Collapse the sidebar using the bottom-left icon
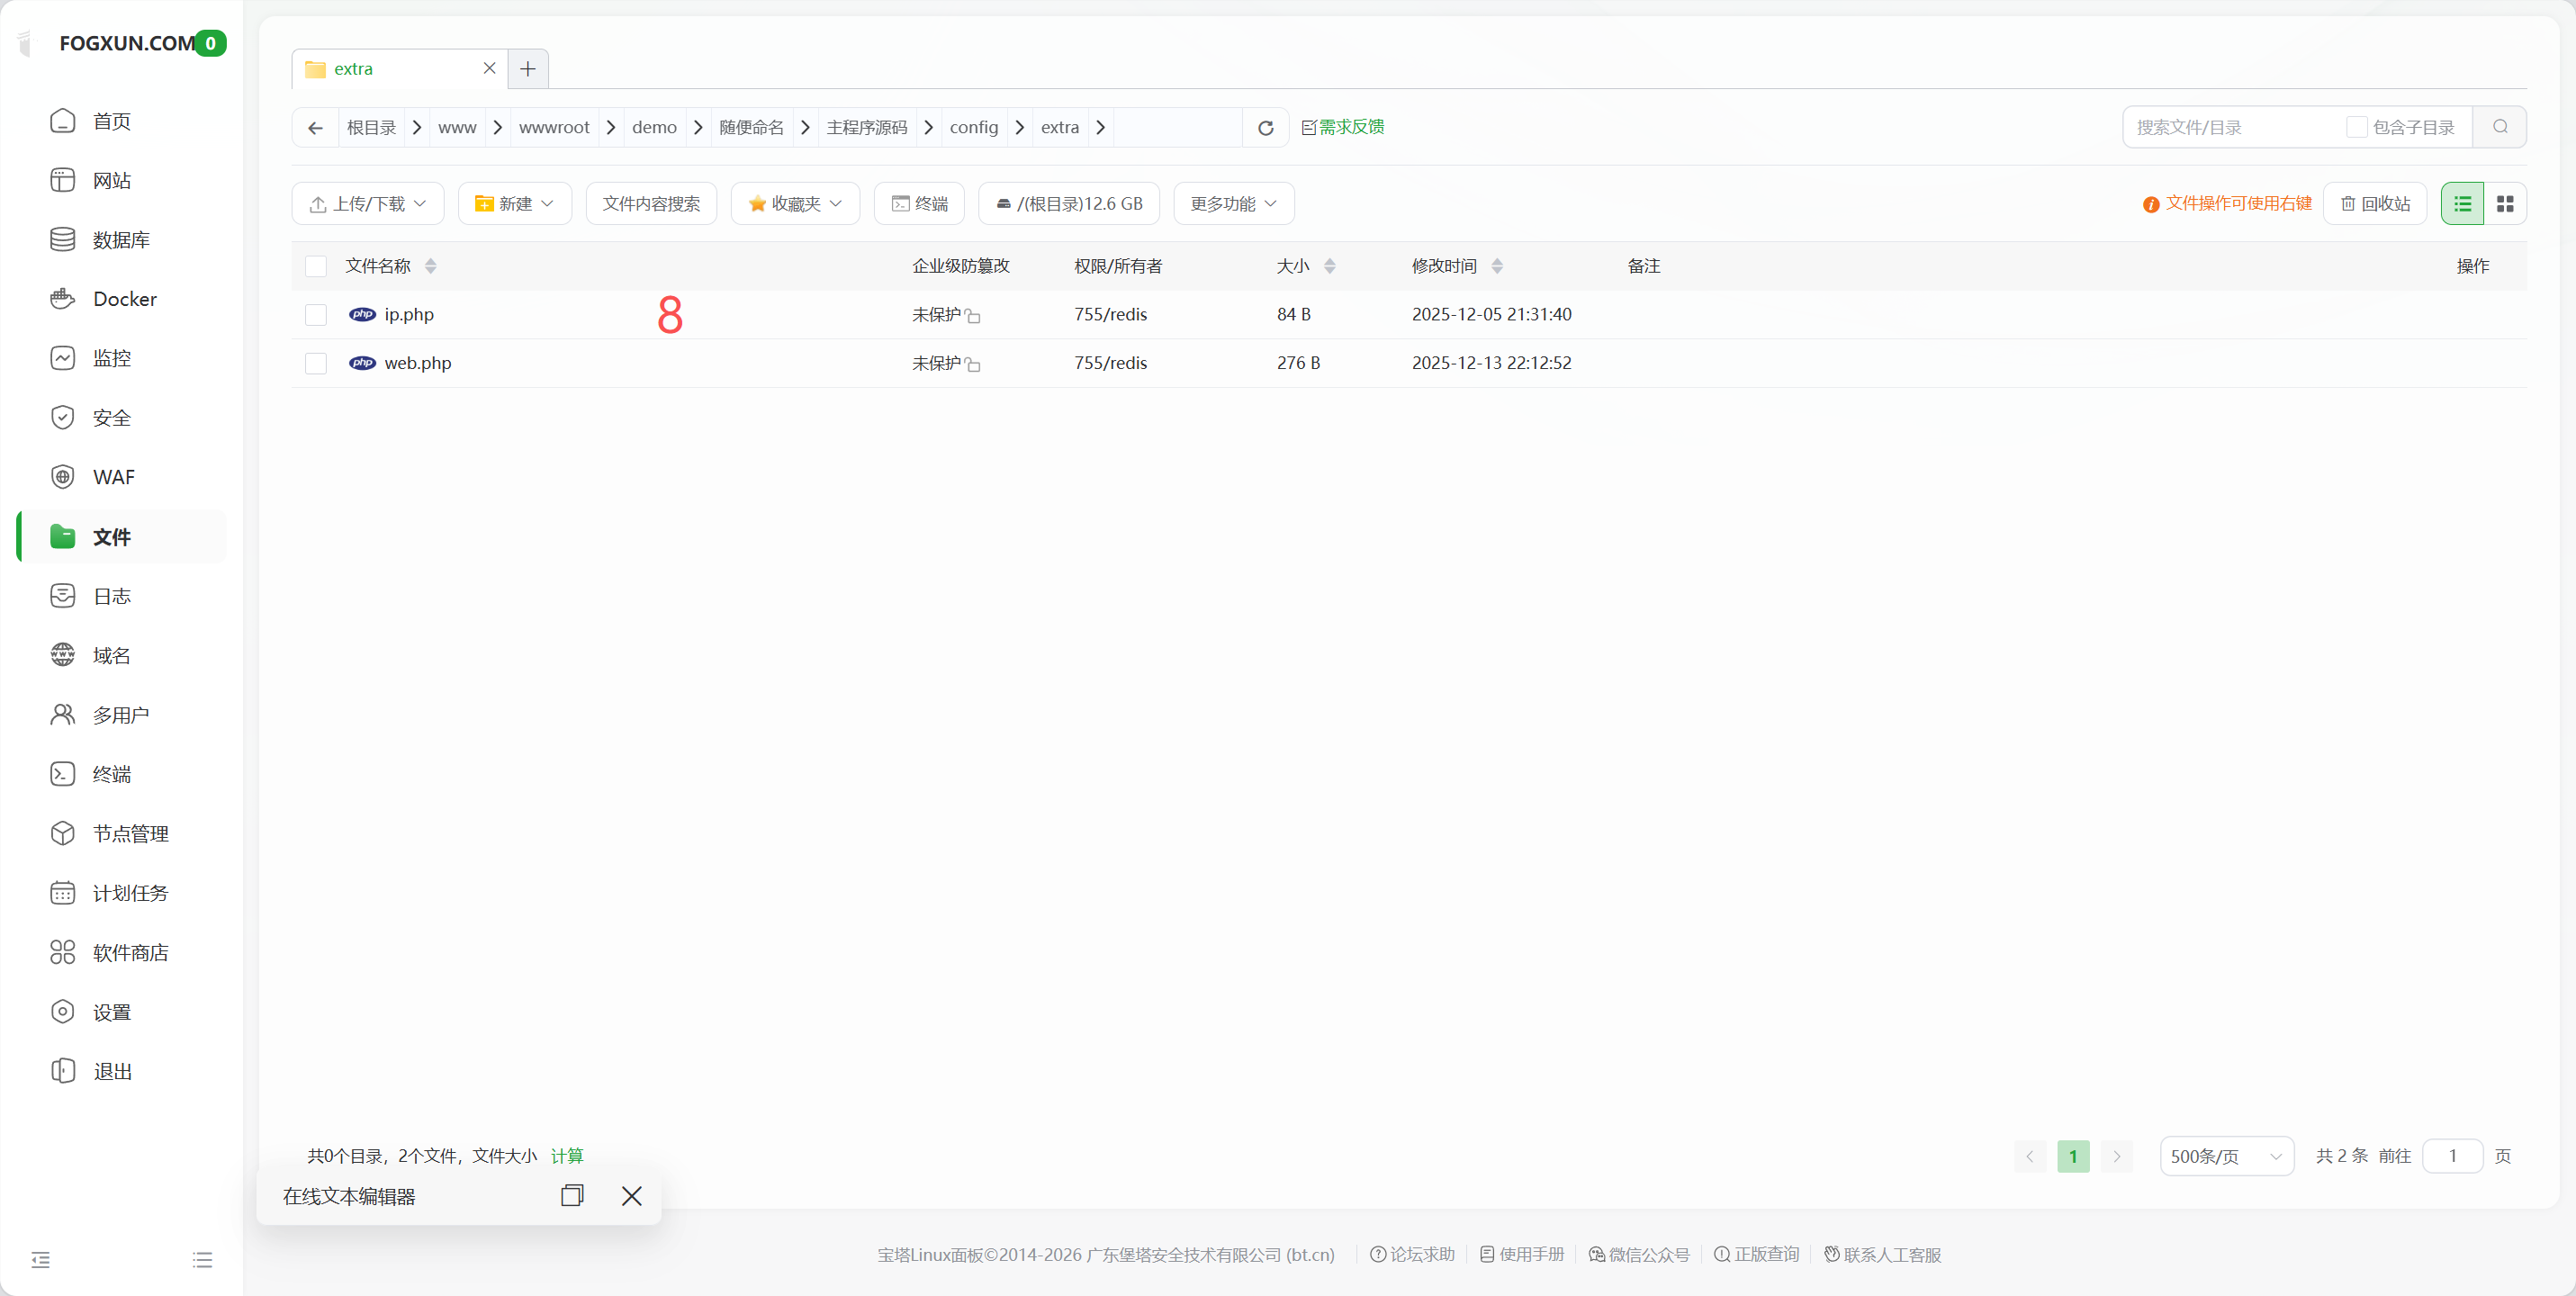 41,1259
